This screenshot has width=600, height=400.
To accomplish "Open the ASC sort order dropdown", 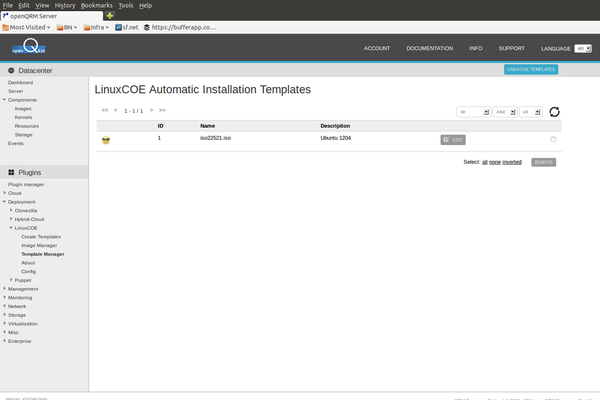I will pos(505,112).
